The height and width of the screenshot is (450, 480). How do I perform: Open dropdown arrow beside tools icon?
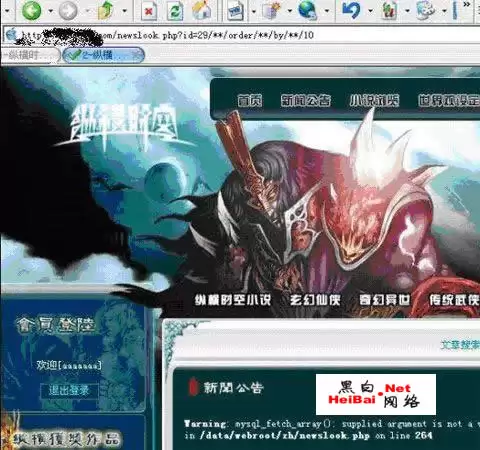click(x=407, y=11)
